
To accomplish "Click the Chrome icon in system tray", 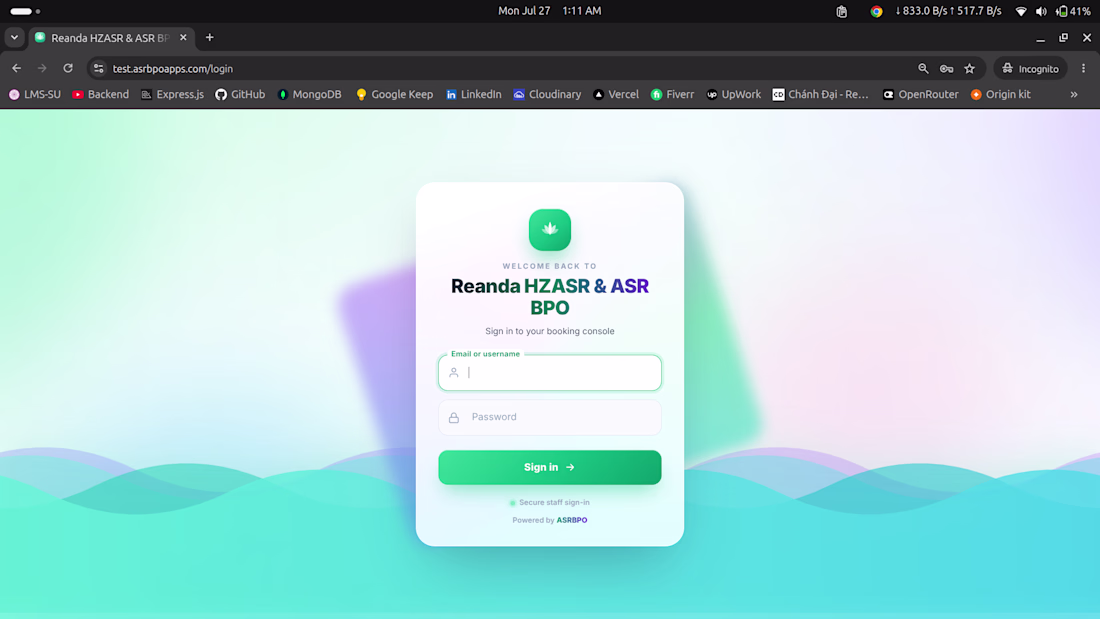I will [x=876, y=11].
